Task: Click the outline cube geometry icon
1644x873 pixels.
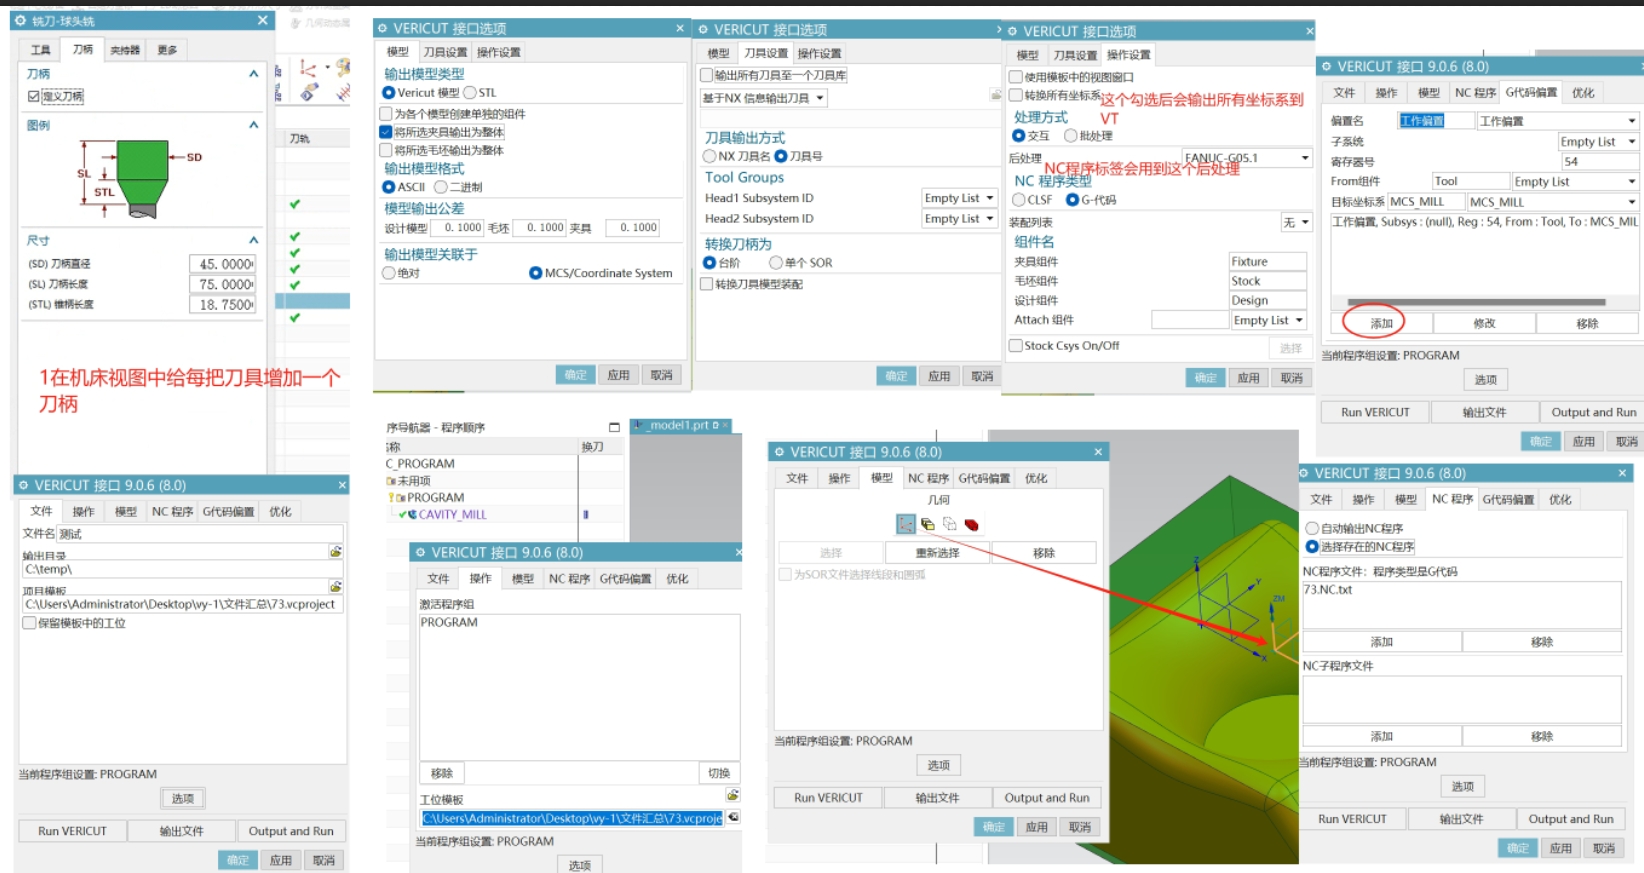Action: tap(949, 524)
